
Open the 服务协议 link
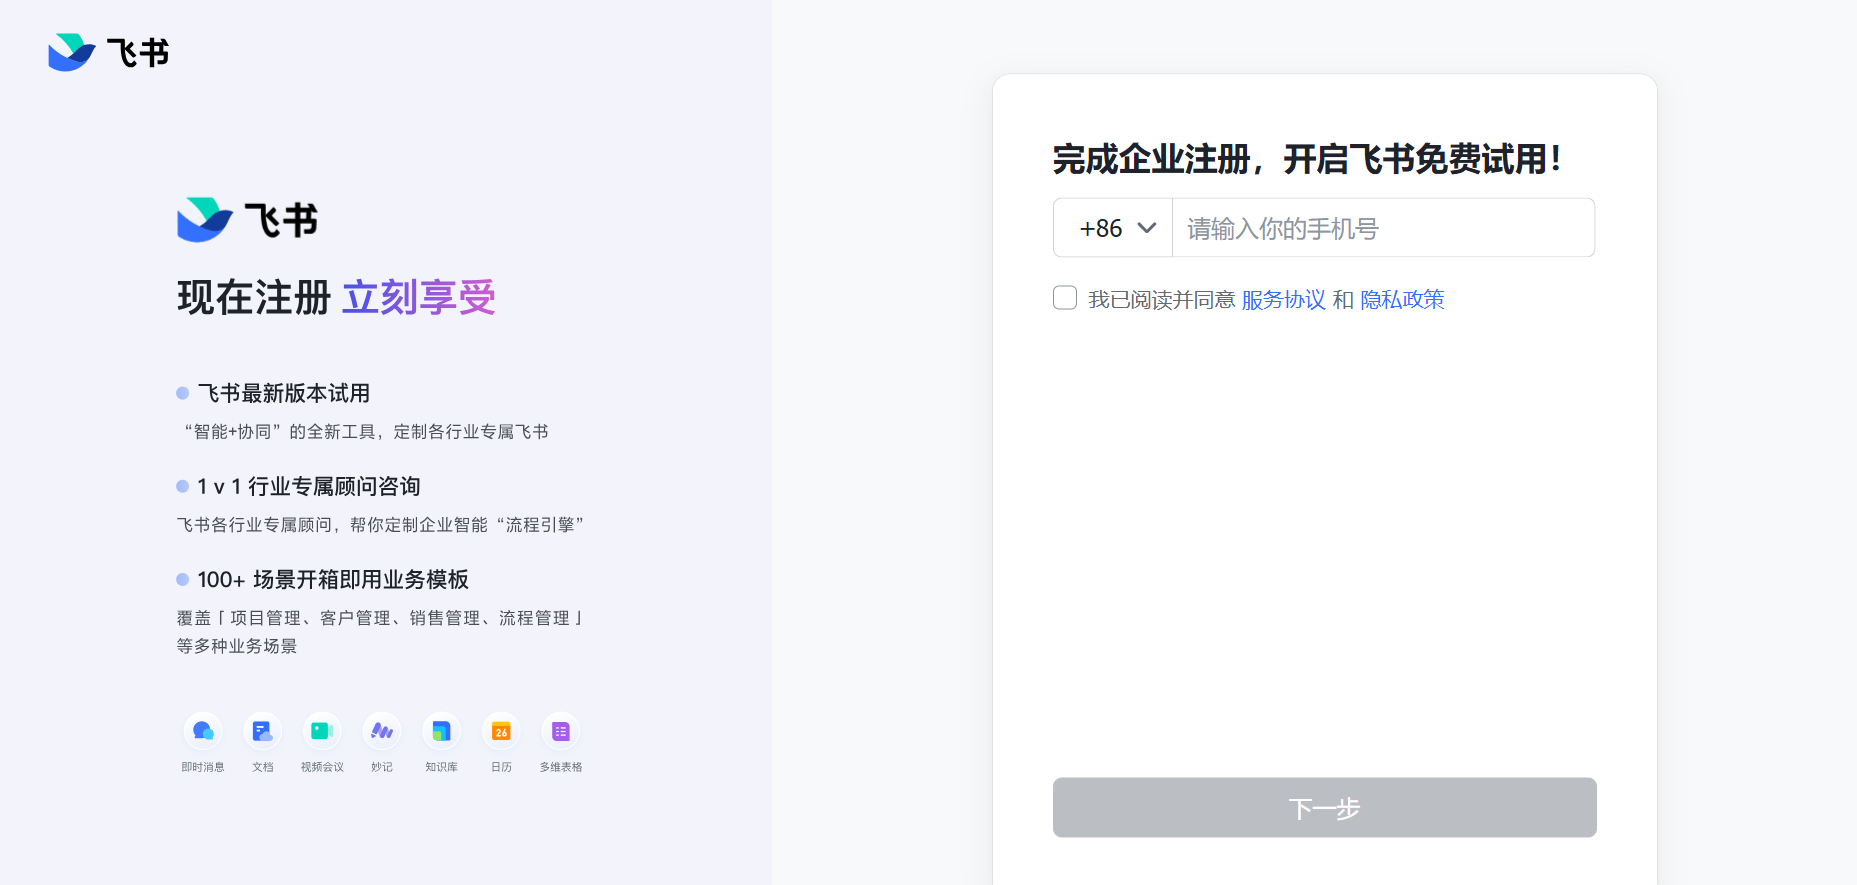click(x=1283, y=300)
